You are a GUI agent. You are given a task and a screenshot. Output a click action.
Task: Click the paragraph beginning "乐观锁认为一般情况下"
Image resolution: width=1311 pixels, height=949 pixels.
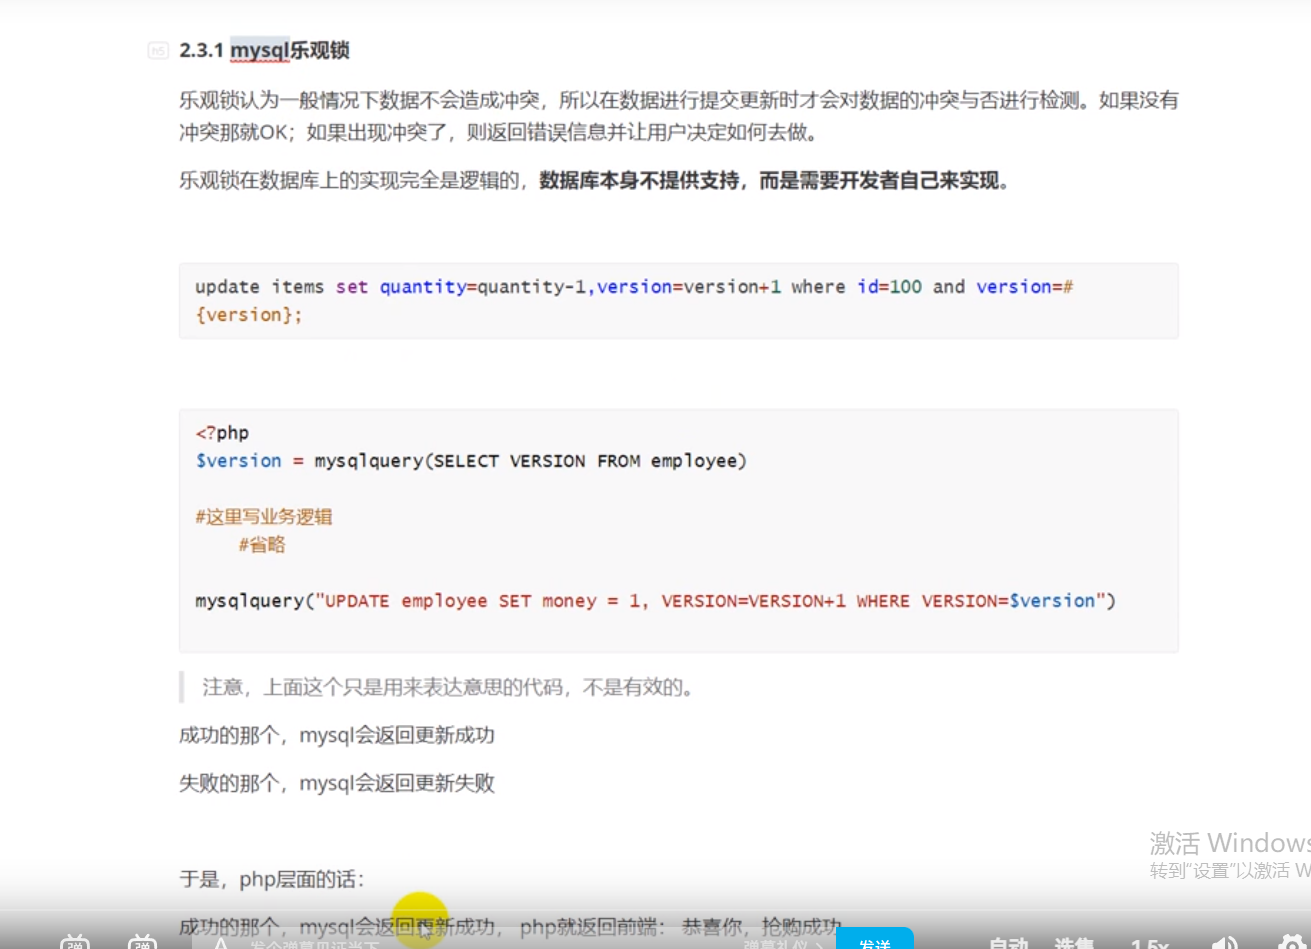point(678,116)
